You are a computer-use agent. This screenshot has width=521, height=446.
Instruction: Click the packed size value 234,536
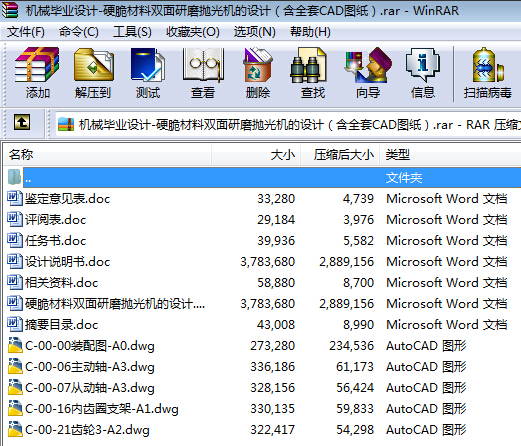tap(351, 346)
